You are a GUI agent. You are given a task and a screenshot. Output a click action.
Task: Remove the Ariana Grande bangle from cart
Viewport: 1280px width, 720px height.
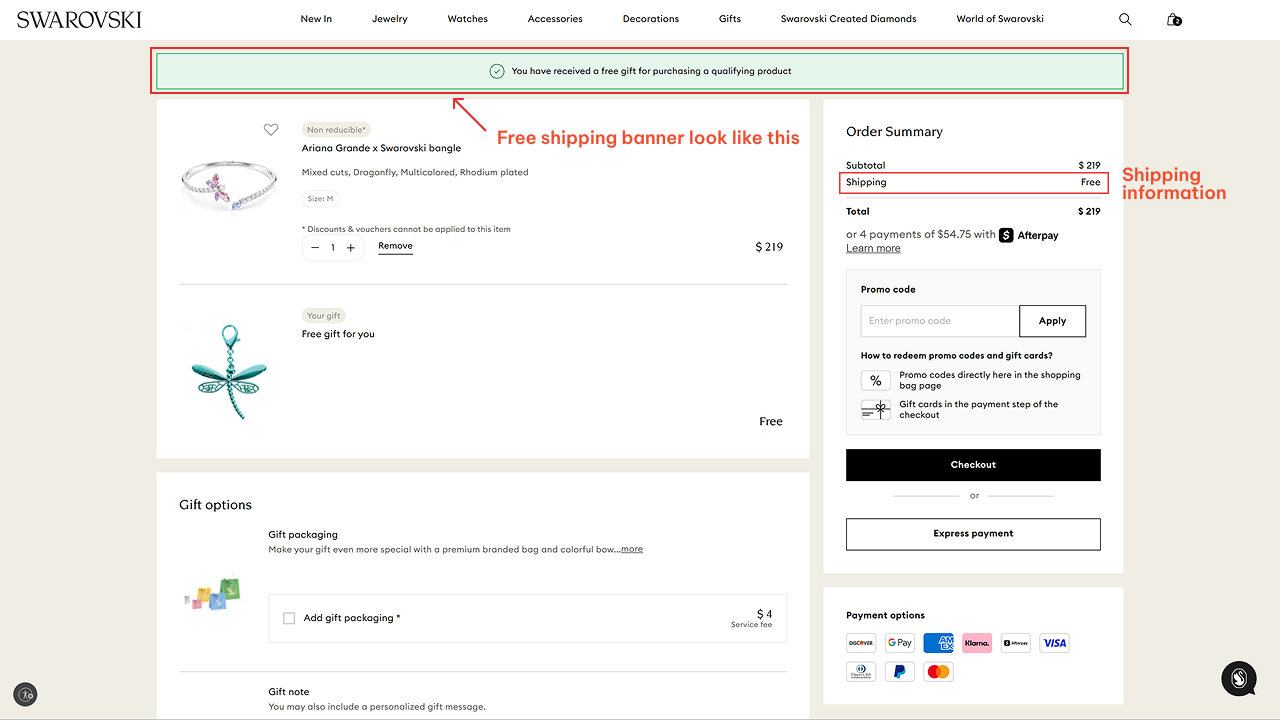tap(395, 245)
